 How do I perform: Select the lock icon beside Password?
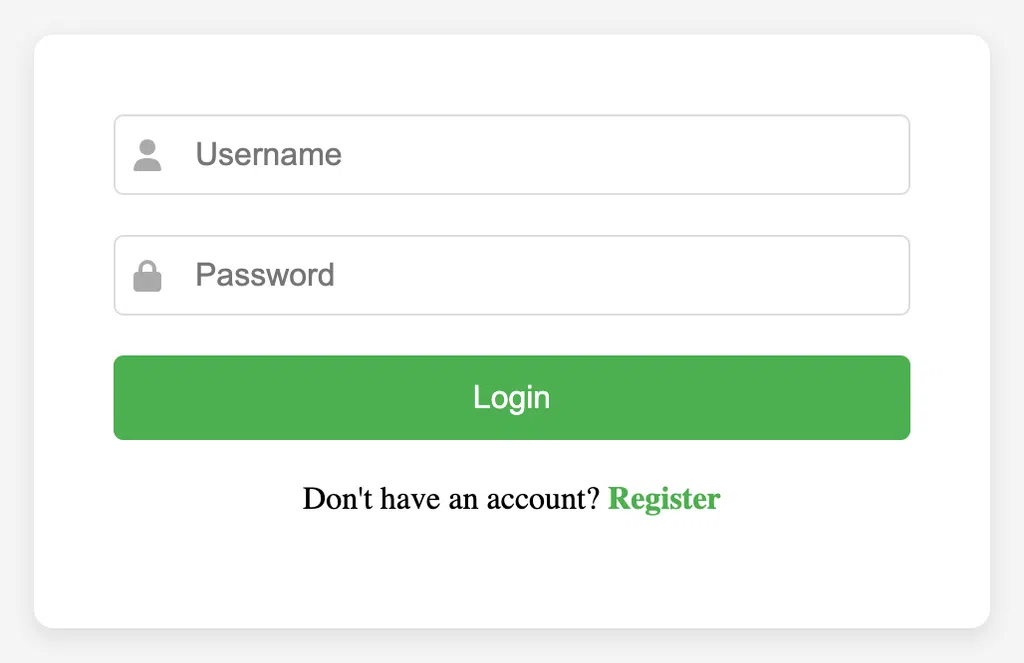pos(147,276)
